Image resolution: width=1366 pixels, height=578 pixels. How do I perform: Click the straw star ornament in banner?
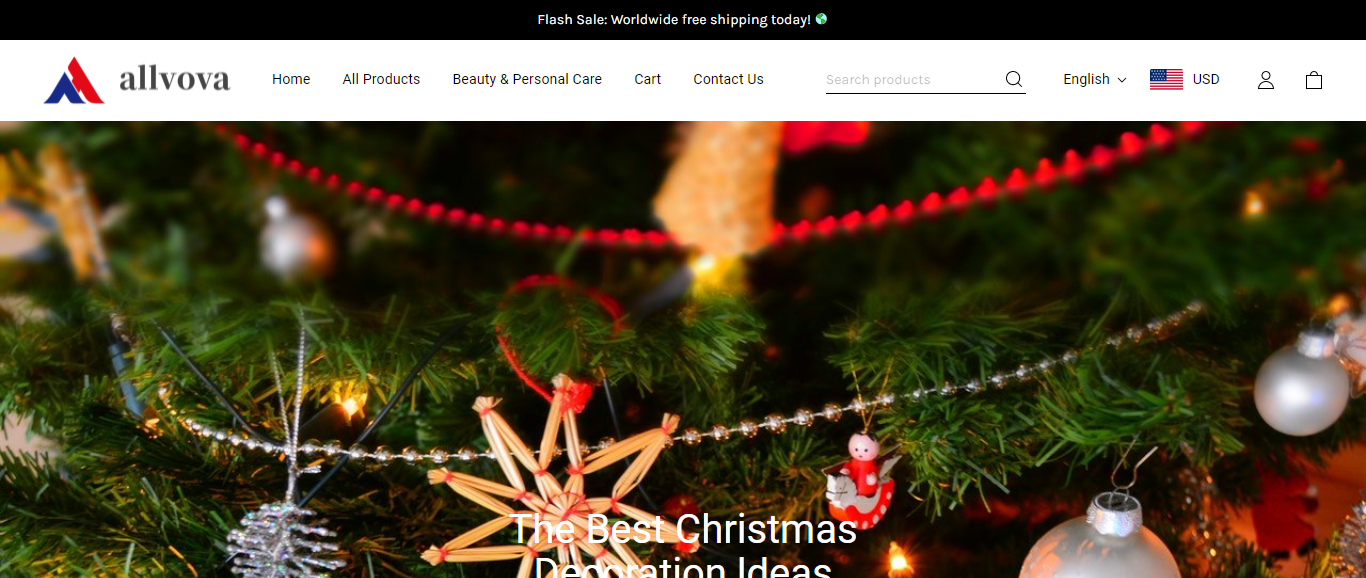click(552, 480)
